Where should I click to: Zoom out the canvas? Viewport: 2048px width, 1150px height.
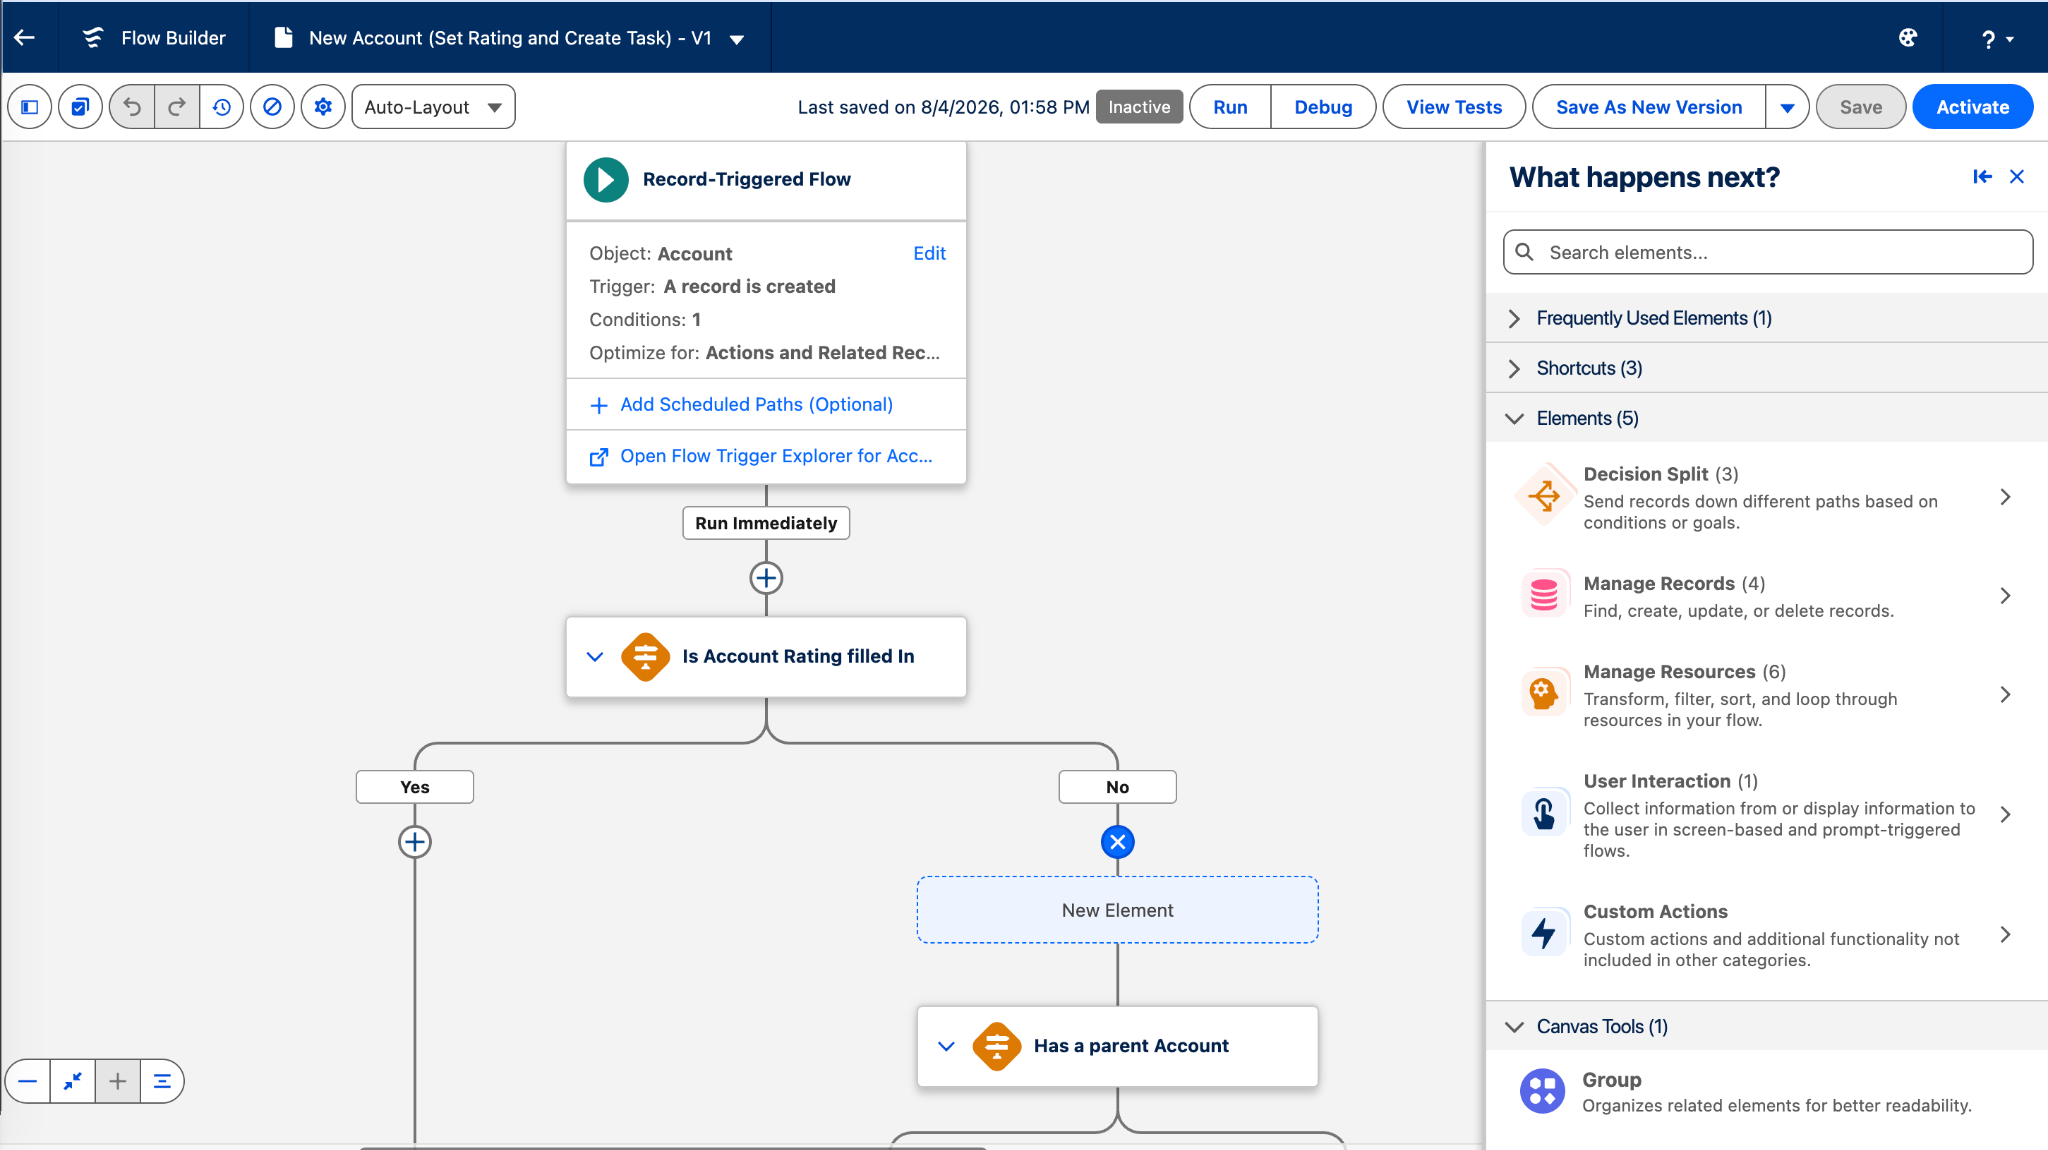point(28,1081)
